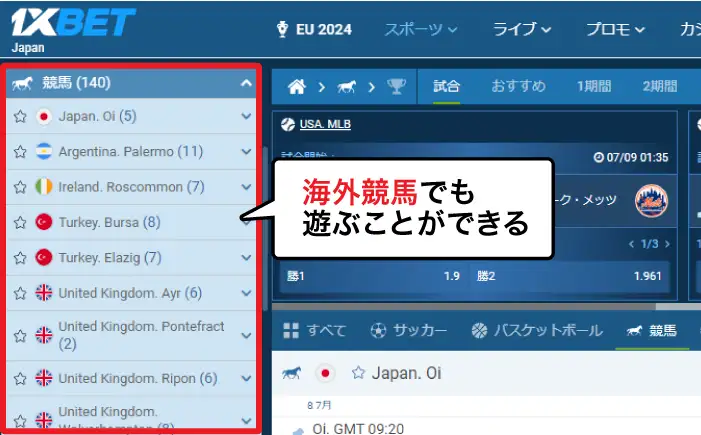Select the おすすめ tab
The width and height of the screenshot is (701, 435).
click(x=519, y=86)
